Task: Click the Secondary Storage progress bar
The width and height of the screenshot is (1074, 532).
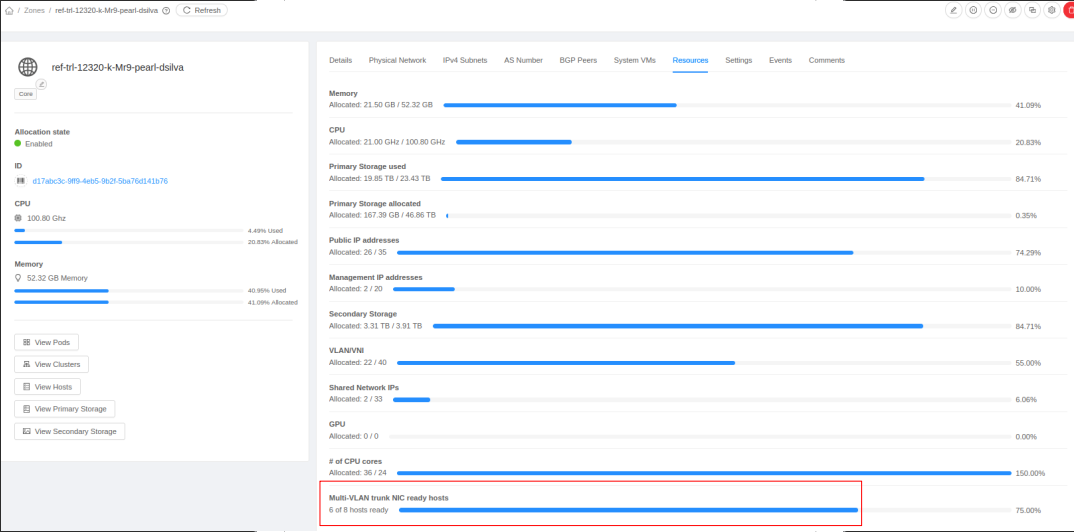Action: 721,326
